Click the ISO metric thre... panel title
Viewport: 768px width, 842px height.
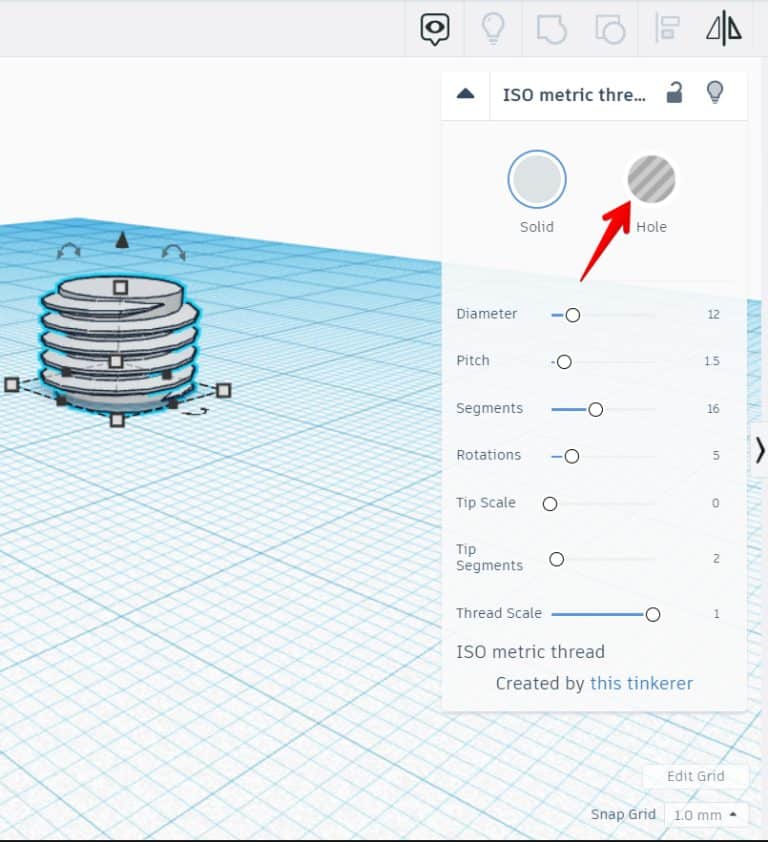point(574,95)
